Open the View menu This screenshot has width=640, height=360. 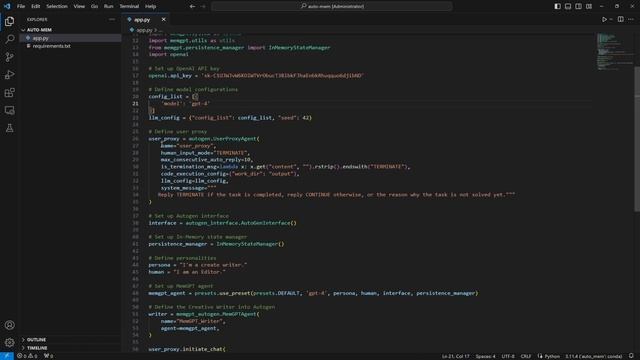pyautogui.click(x=79, y=7)
